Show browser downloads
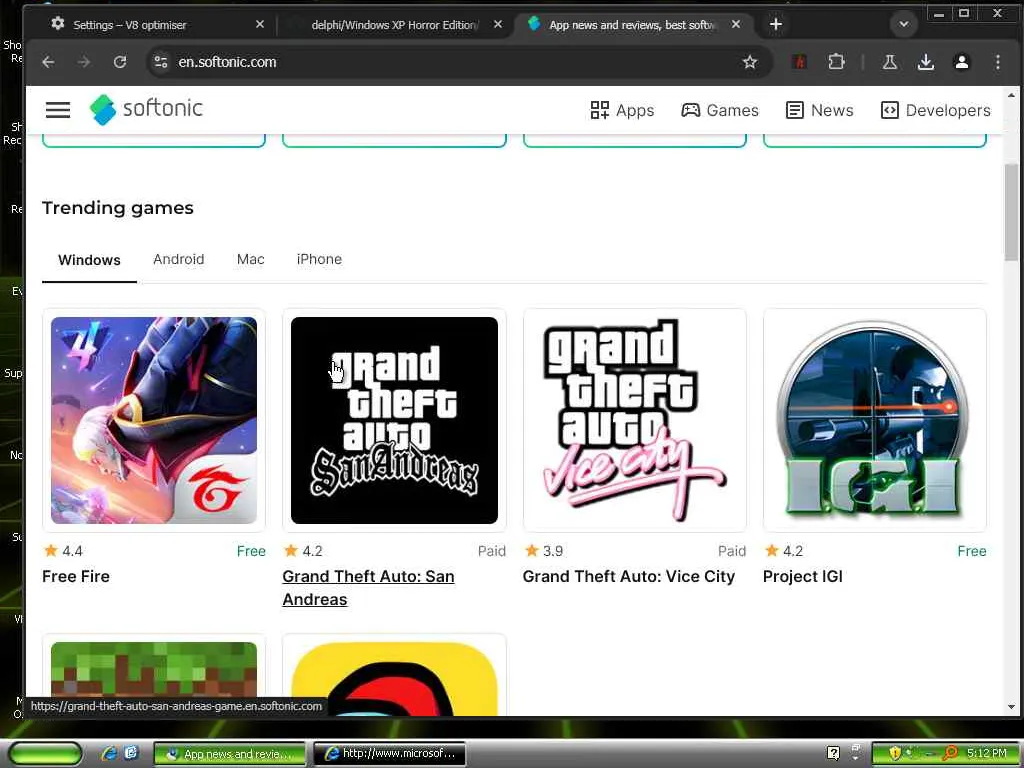This screenshot has width=1024, height=768. click(925, 62)
